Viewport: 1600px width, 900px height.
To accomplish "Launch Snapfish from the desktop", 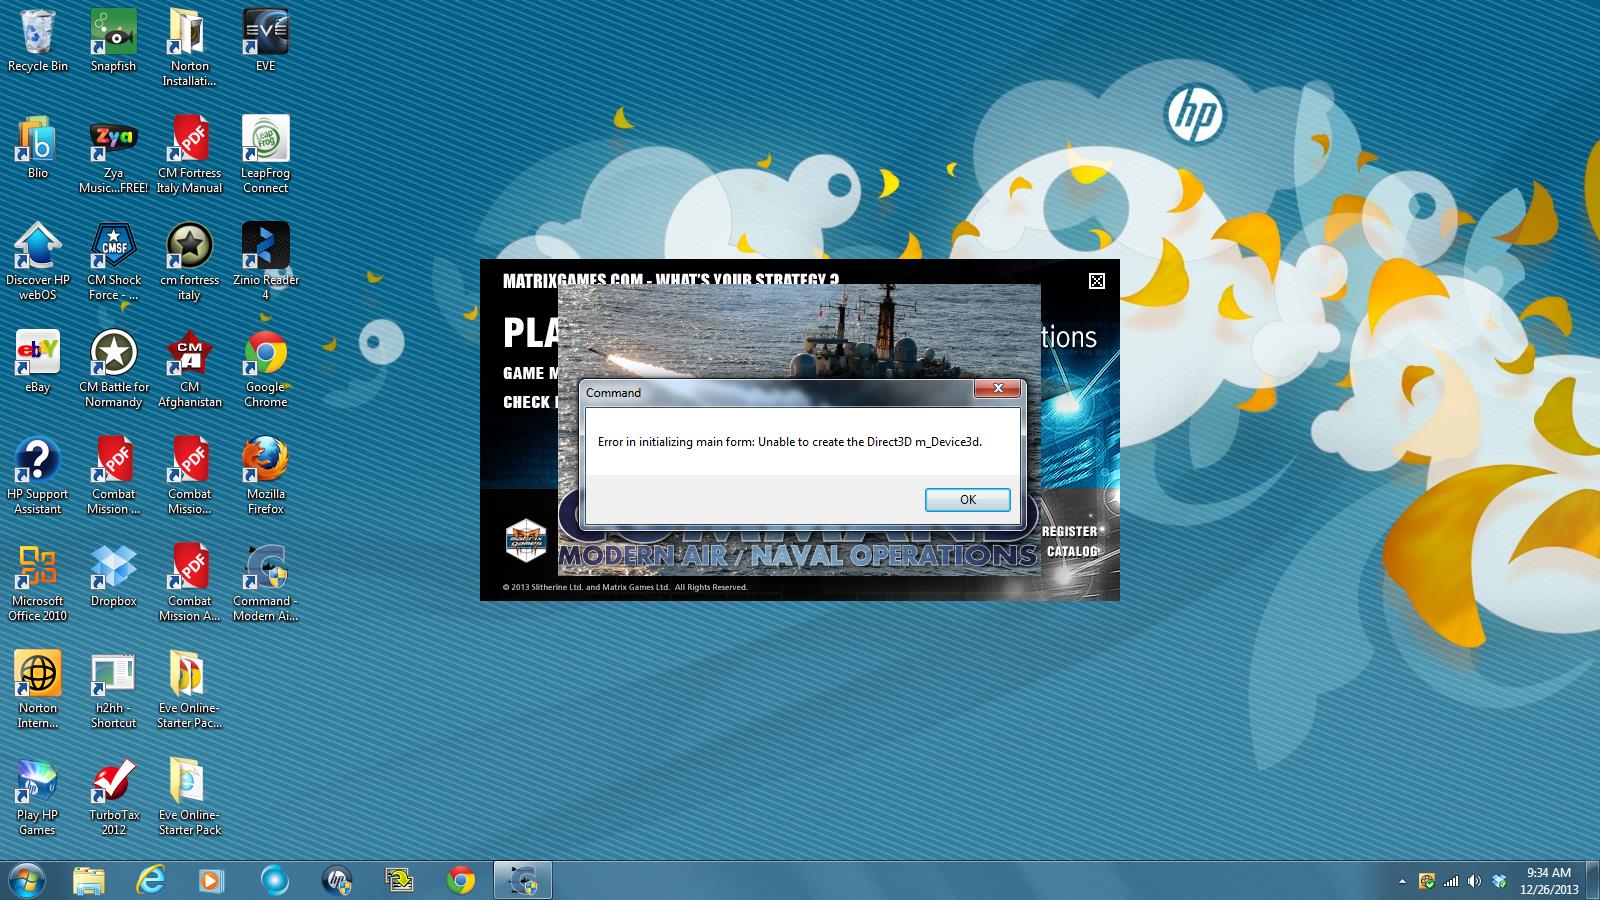I will click(113, 41).
